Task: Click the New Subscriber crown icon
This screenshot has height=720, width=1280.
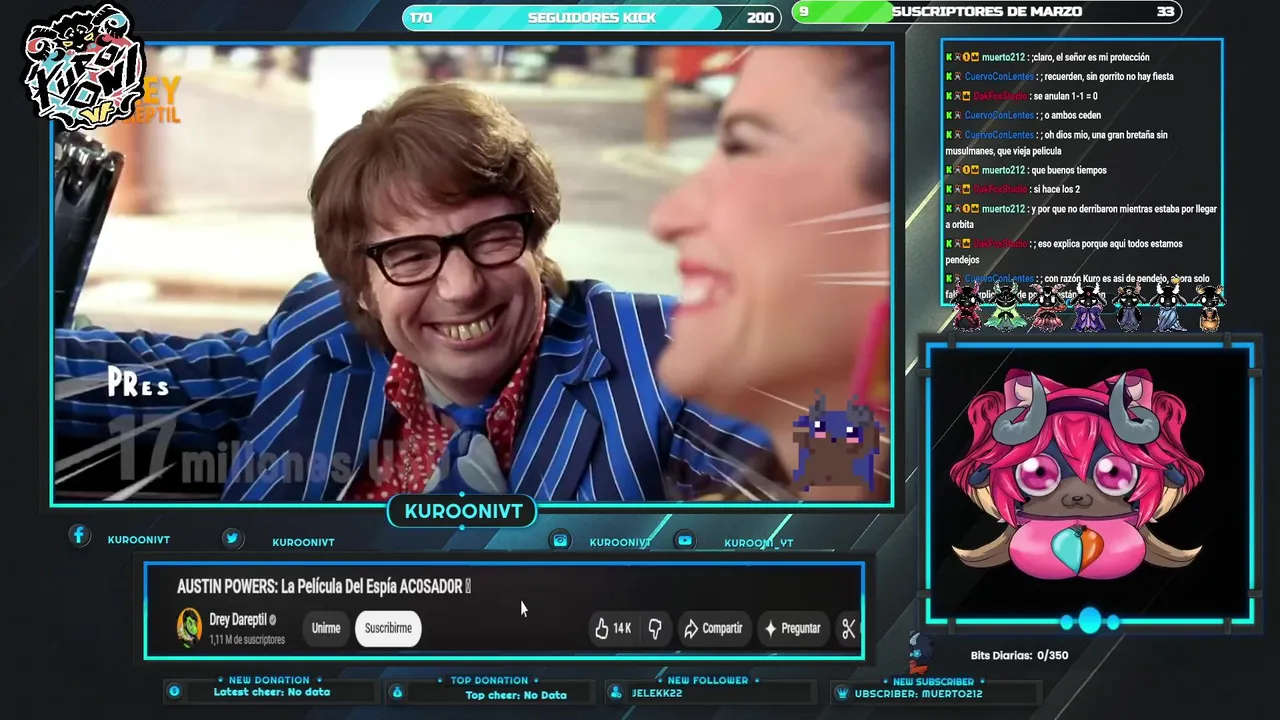Action: (842, 692)
